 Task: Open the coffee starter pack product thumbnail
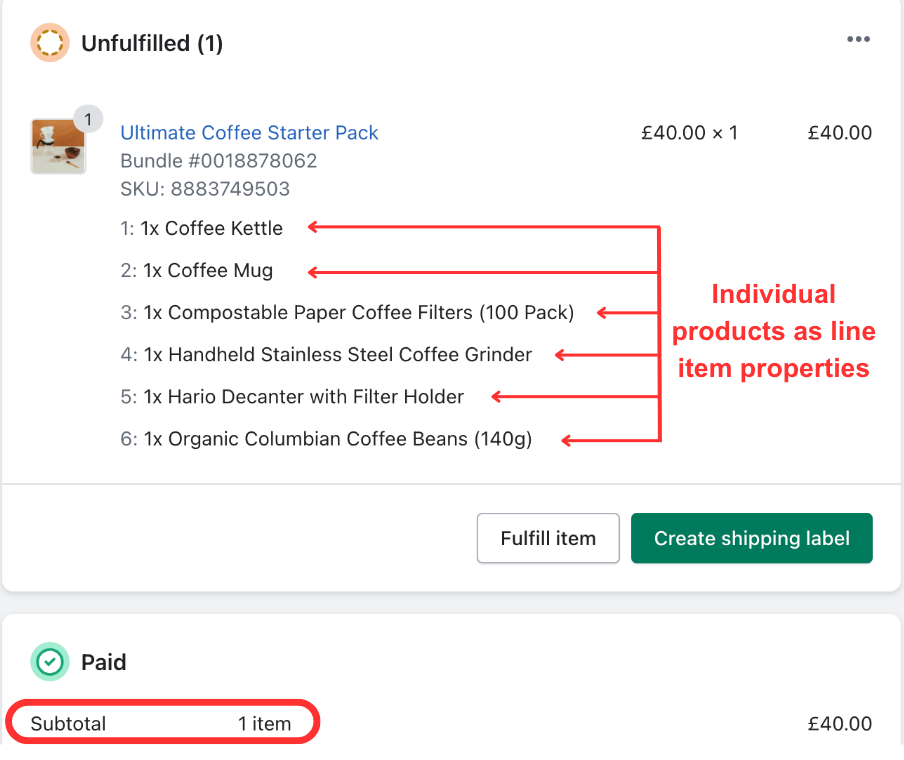58,146
